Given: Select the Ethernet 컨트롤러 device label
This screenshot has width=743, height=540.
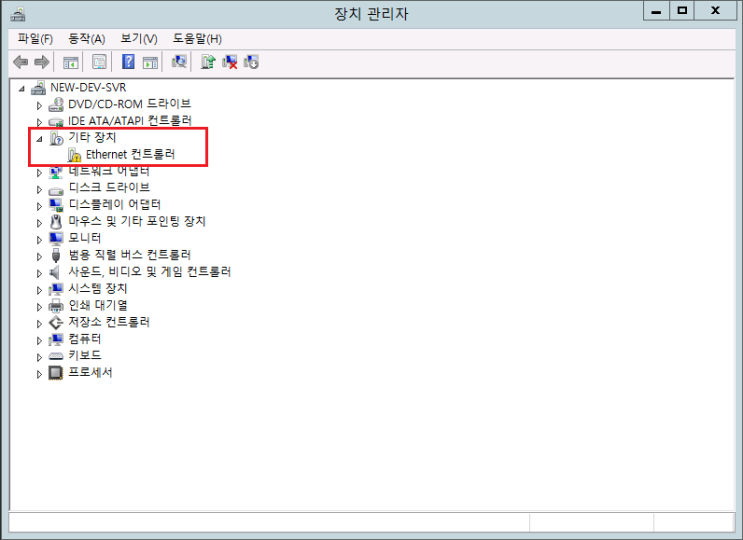Looking at the screenshot, I should coord(130,154).
